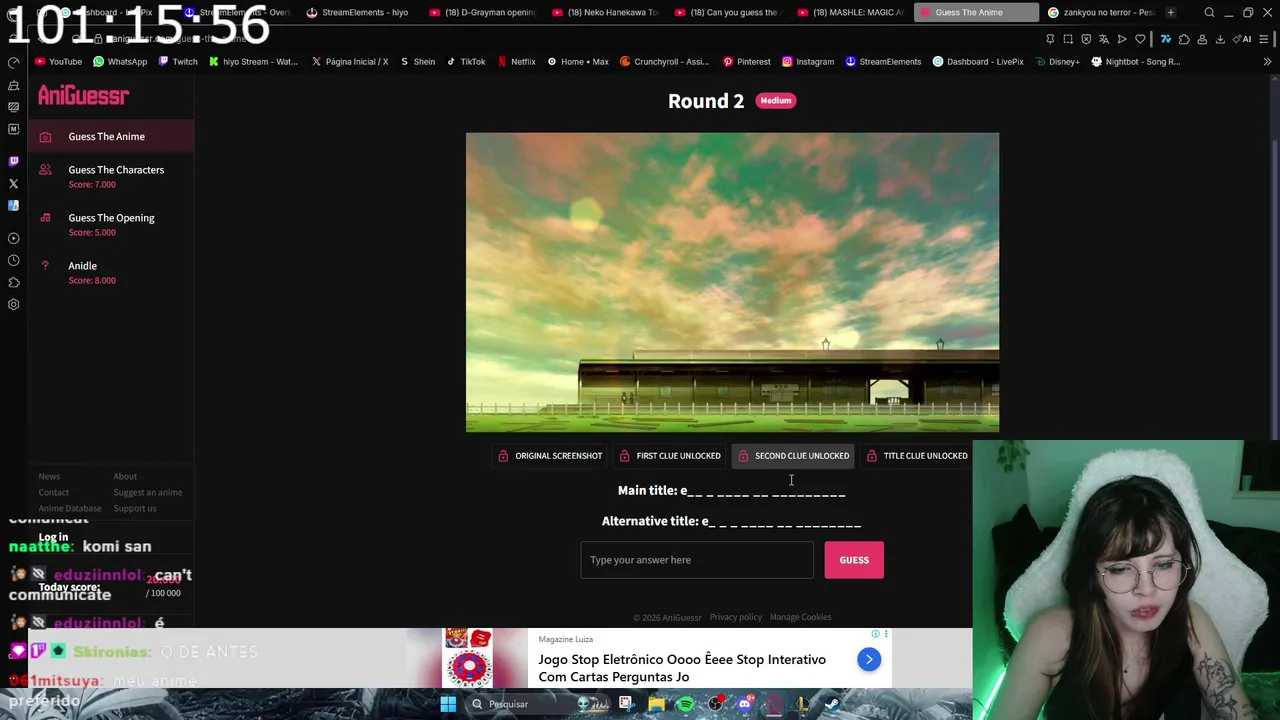This screenshot has width=1280, height=720.
Task: Click the answer input field
Action: tap(697, 560)
